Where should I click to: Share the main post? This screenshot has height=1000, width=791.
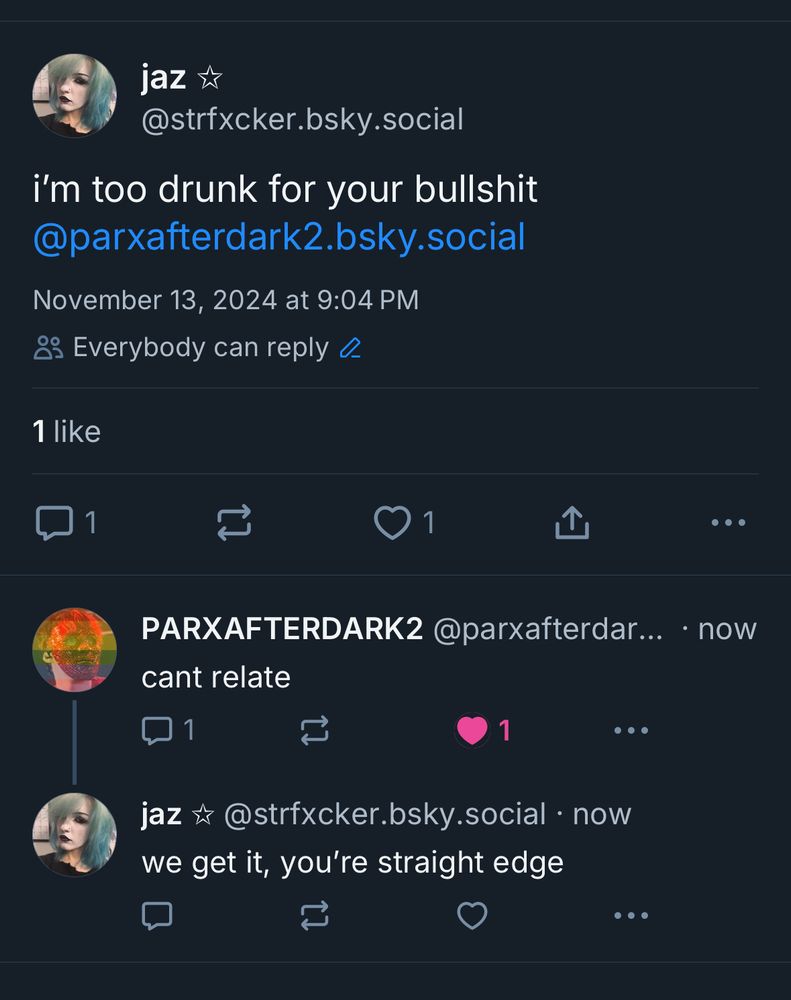click(572, 522)
